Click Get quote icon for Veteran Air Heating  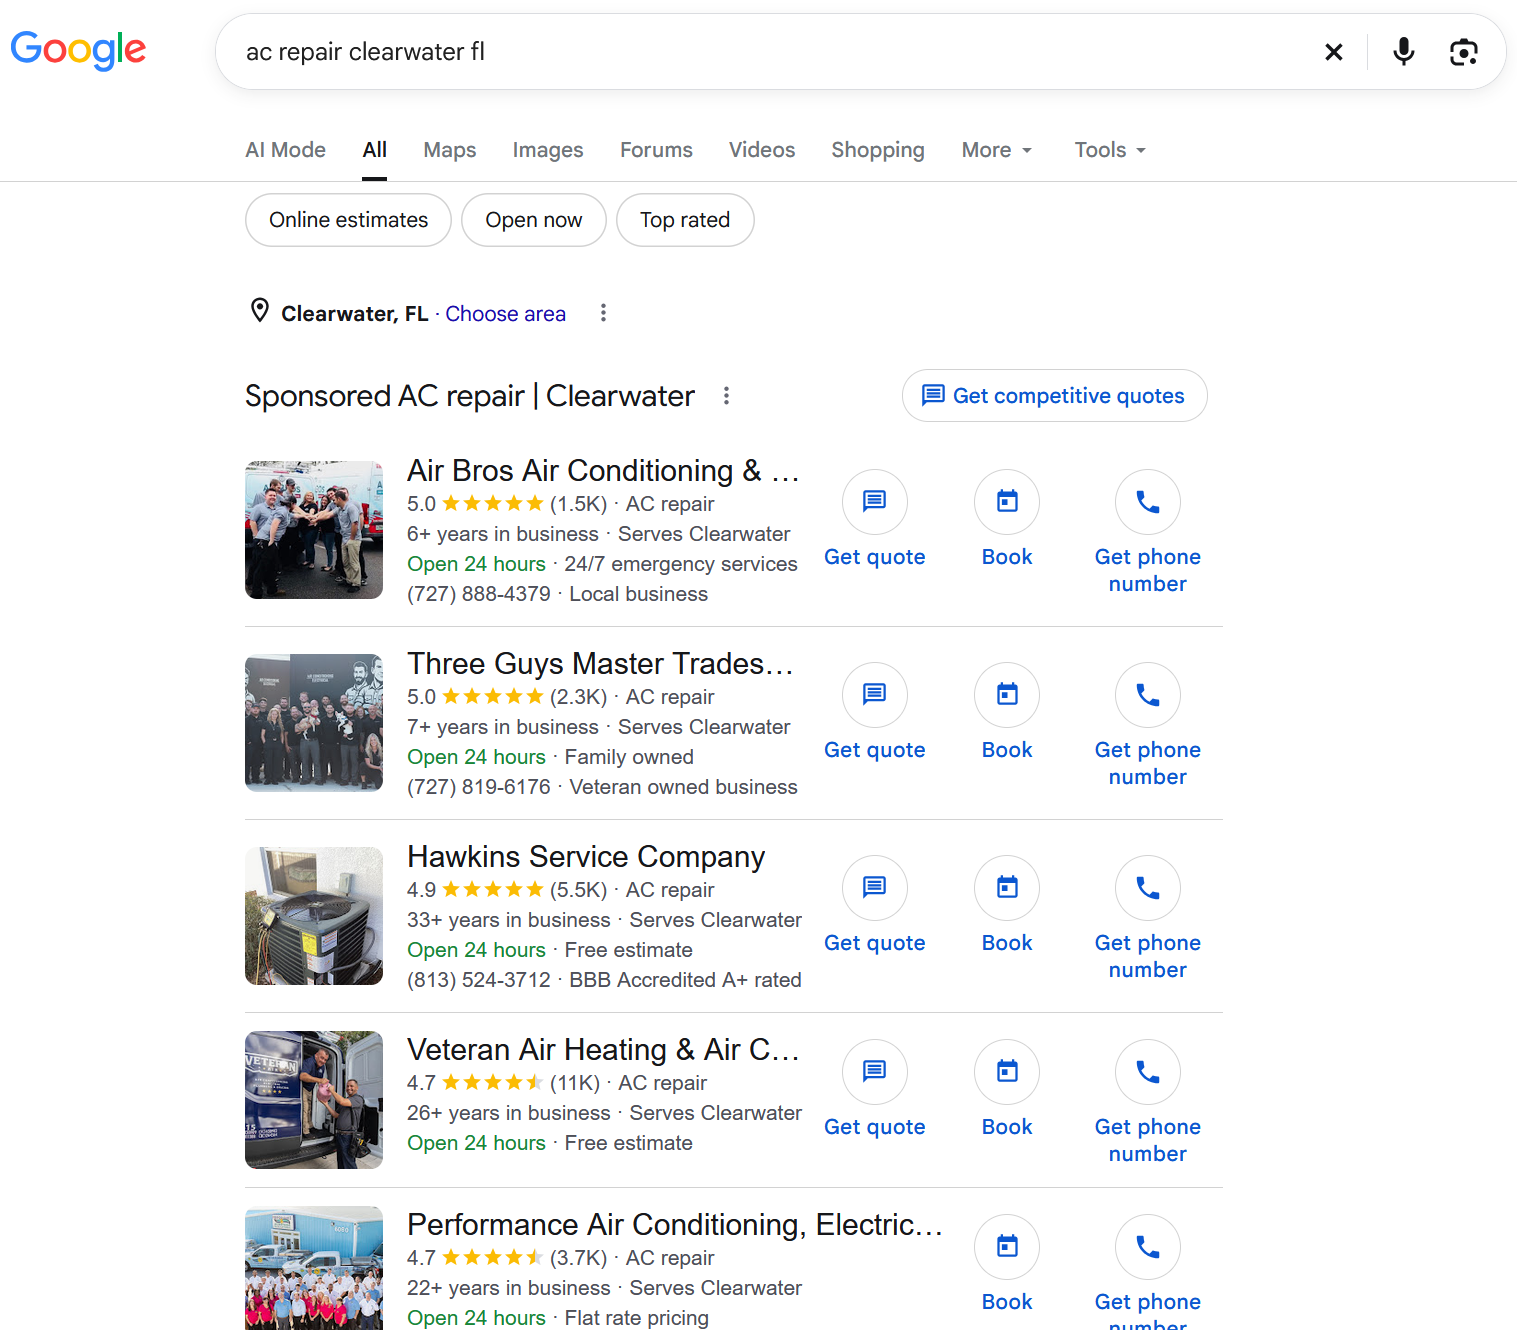875,1071
